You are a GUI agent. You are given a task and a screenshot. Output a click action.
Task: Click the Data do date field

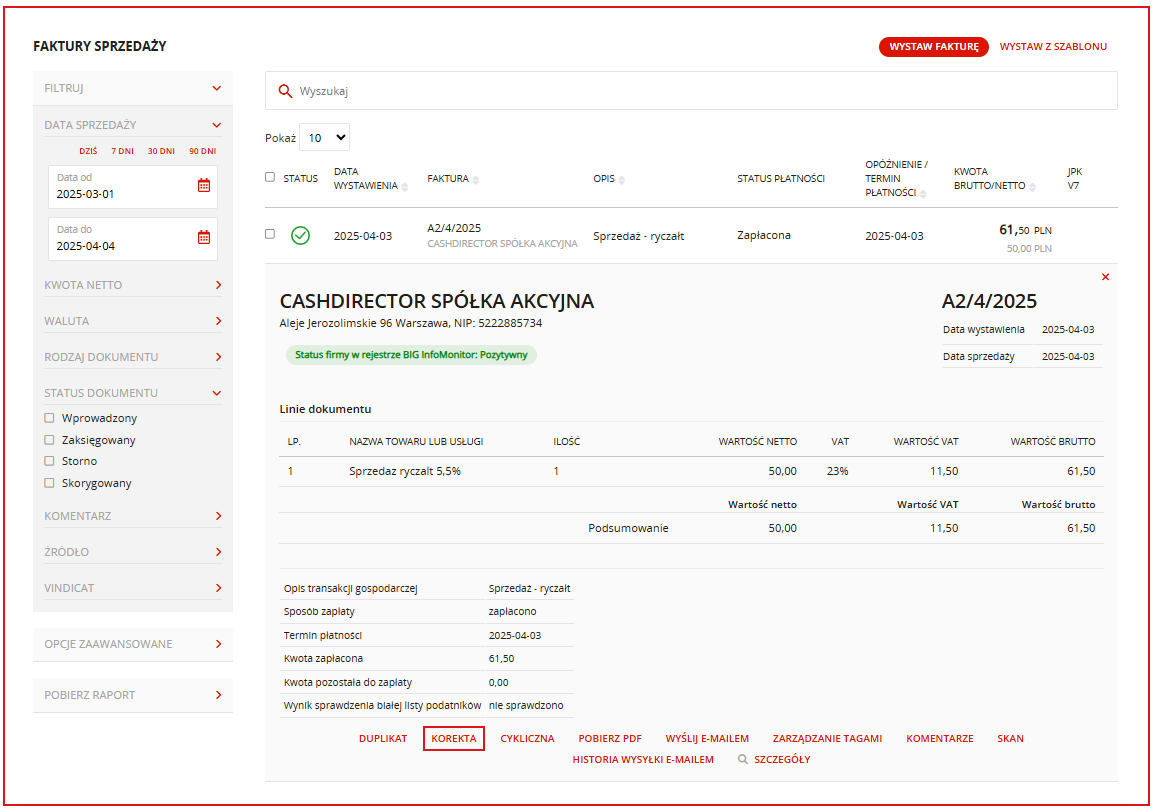132,239
